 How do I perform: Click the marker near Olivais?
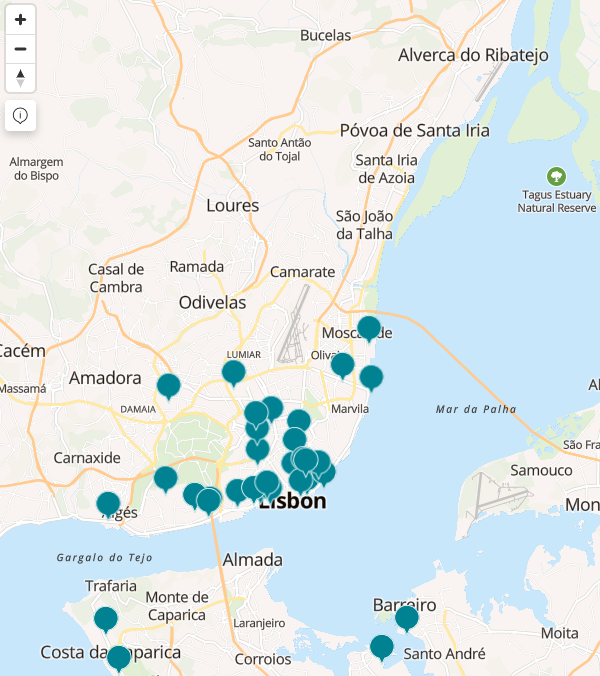click(343, 364)
